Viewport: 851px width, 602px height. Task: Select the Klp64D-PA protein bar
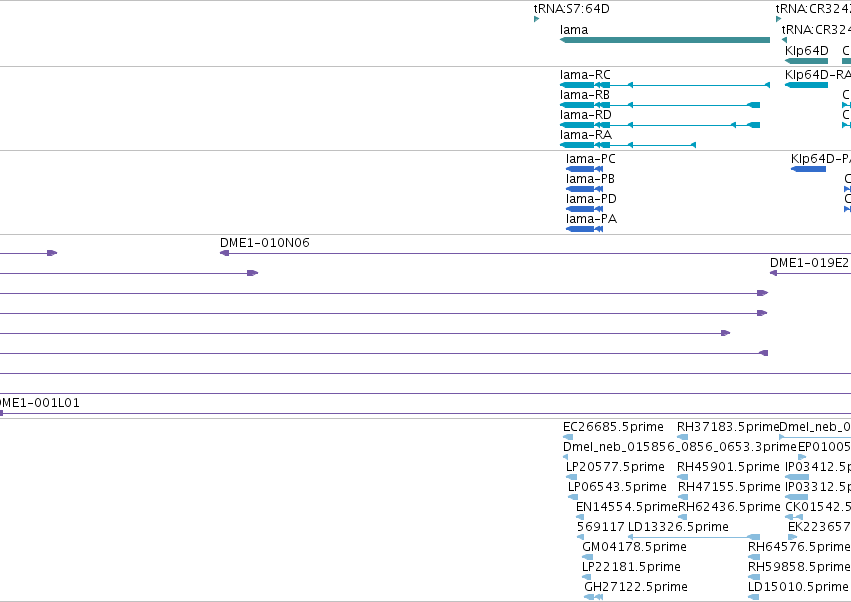pos(808,169)
